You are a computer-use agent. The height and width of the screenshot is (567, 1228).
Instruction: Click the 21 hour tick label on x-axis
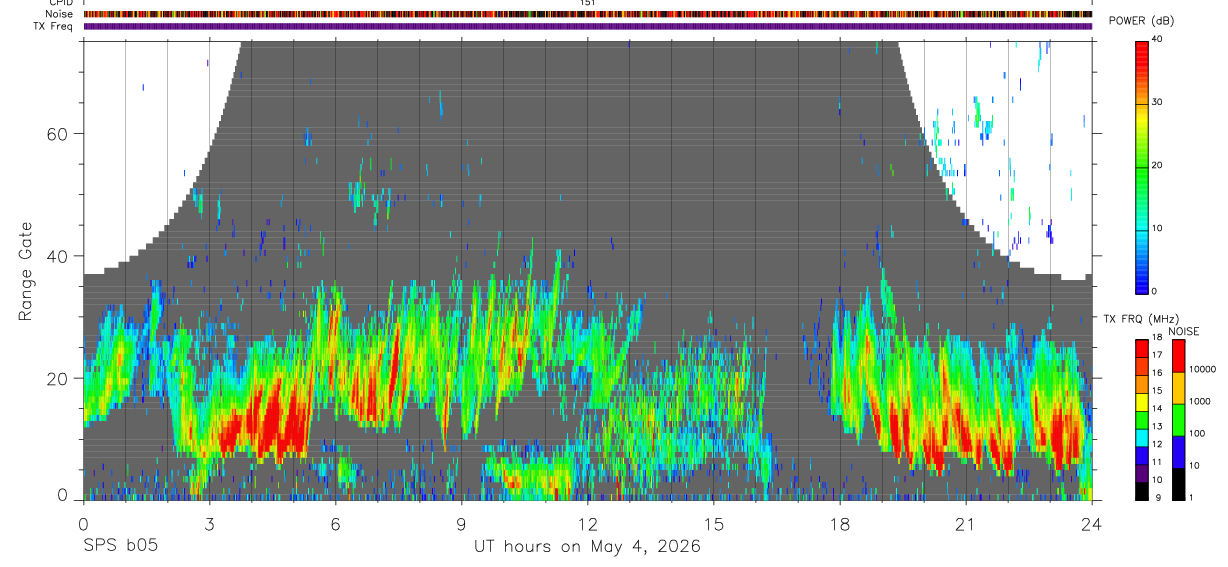[966, 524]
